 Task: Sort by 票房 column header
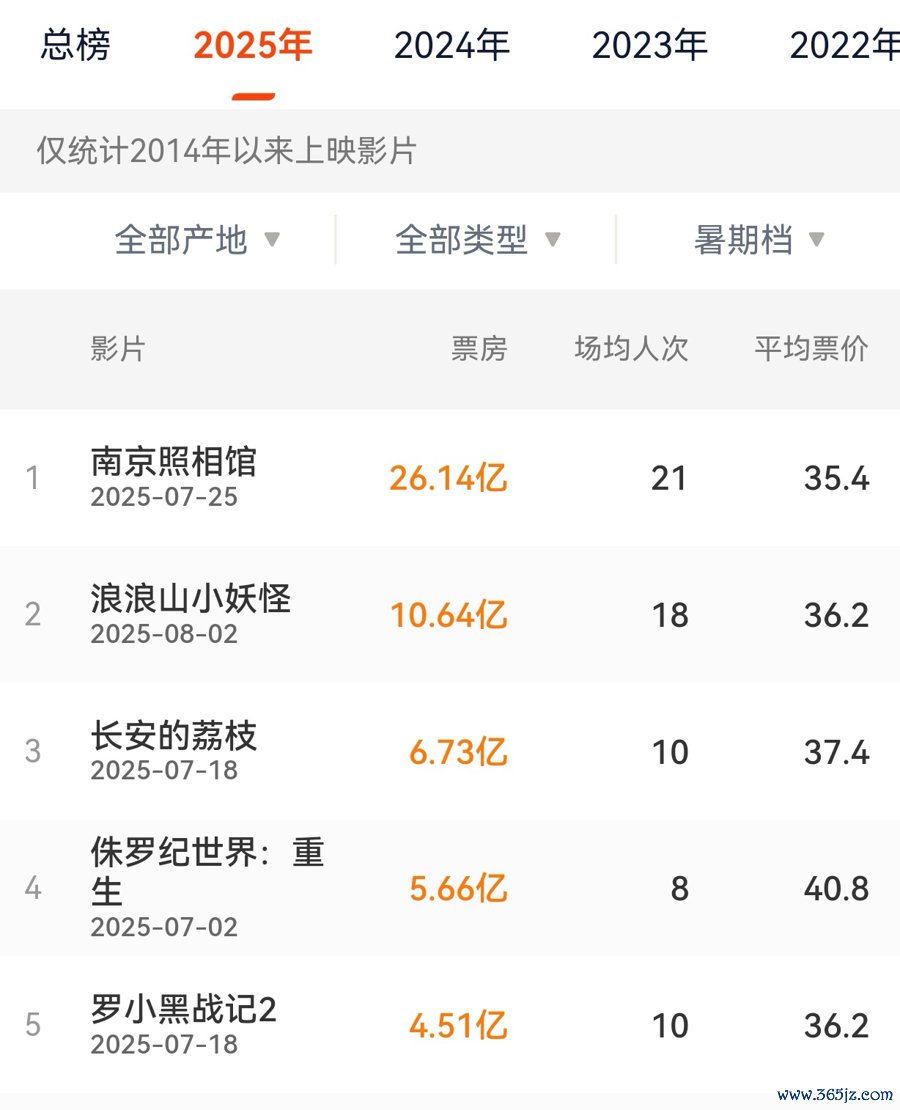pyautogui.click(x=479, y=348)
